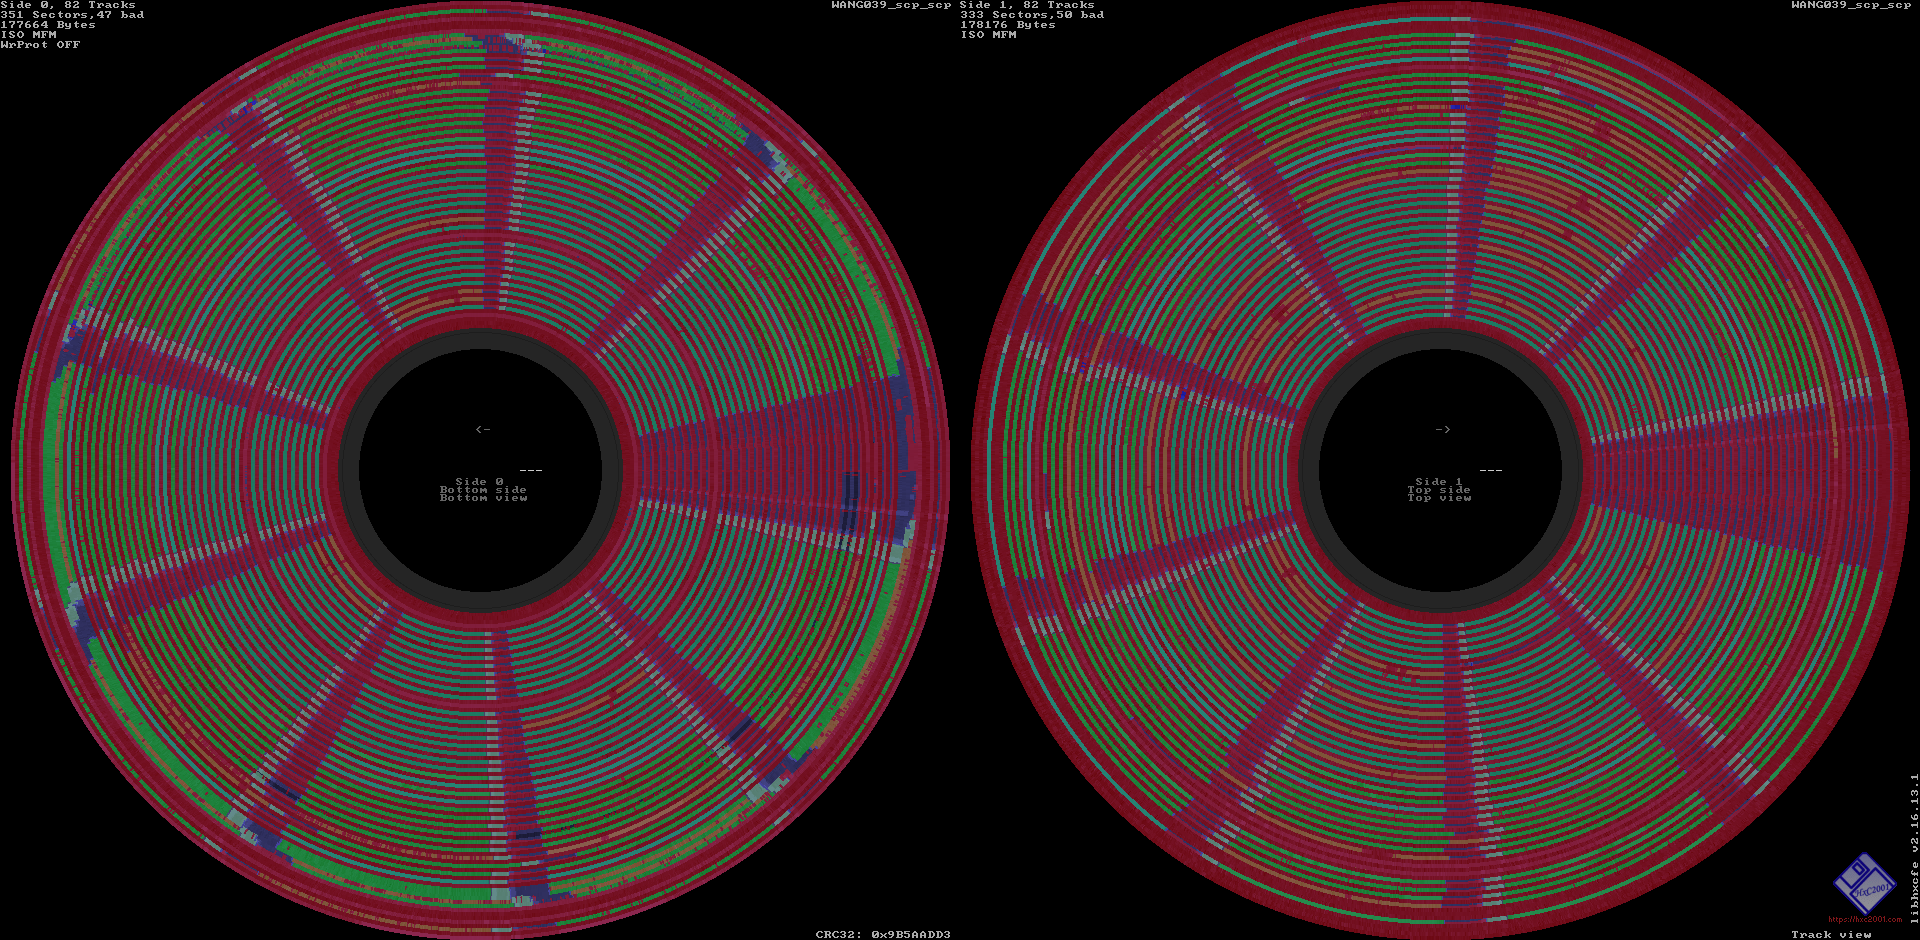Click the 'WANG039_scp_scp' title at far right
1920x940 pixels.
click(1851, 5)
